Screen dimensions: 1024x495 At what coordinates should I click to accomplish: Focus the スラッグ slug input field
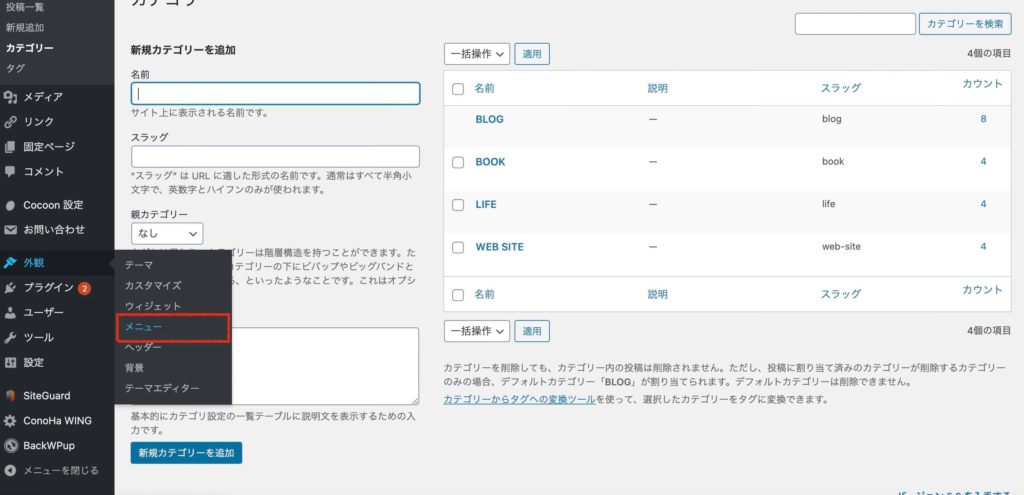pos(275,157)
